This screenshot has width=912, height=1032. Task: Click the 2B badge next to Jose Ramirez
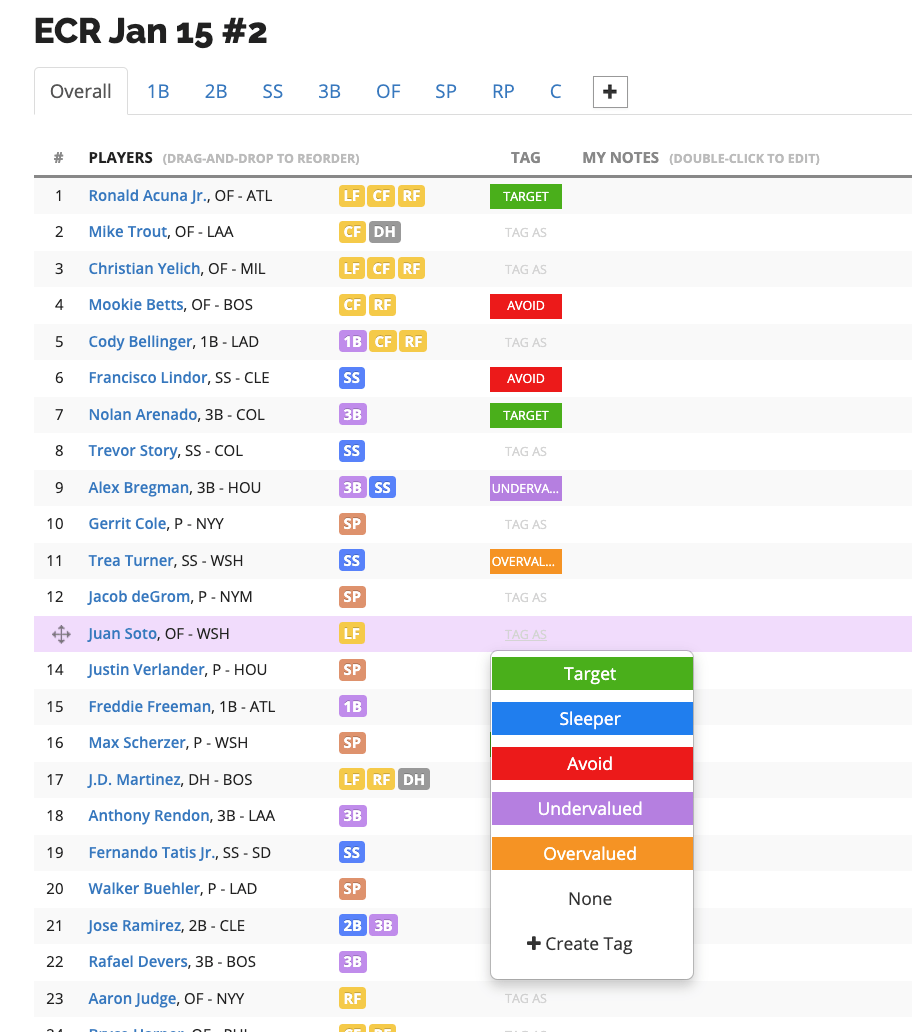coord(352,925)
